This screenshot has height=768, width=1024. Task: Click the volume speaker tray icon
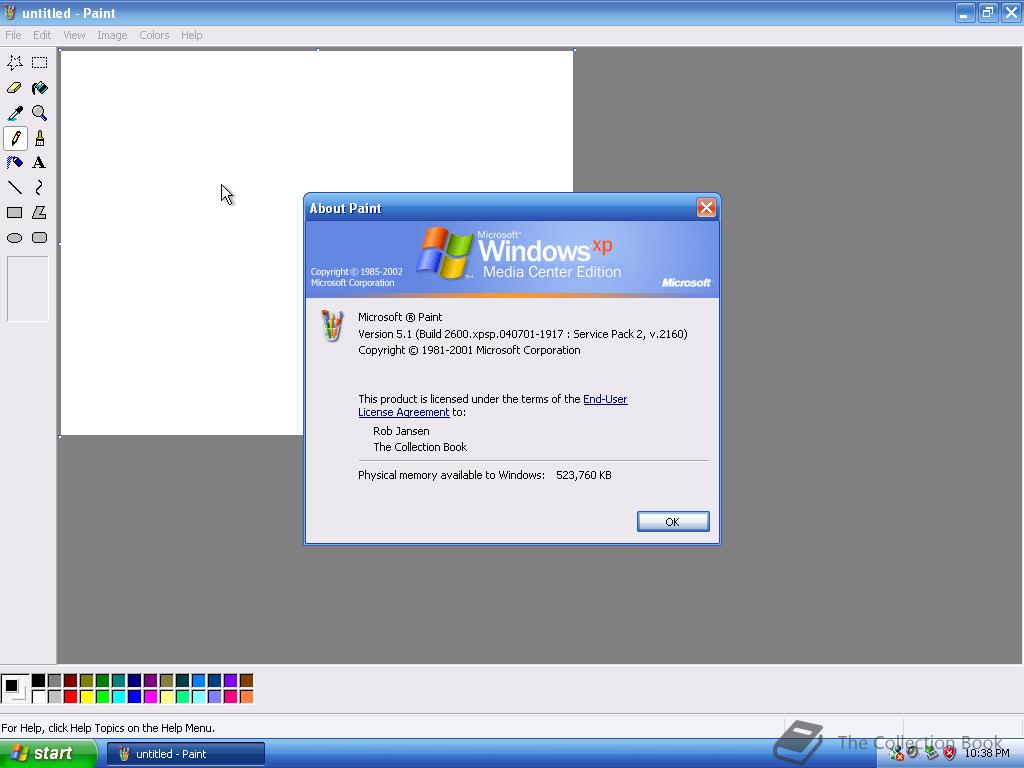pyautogui.click(x=913, y=752)
